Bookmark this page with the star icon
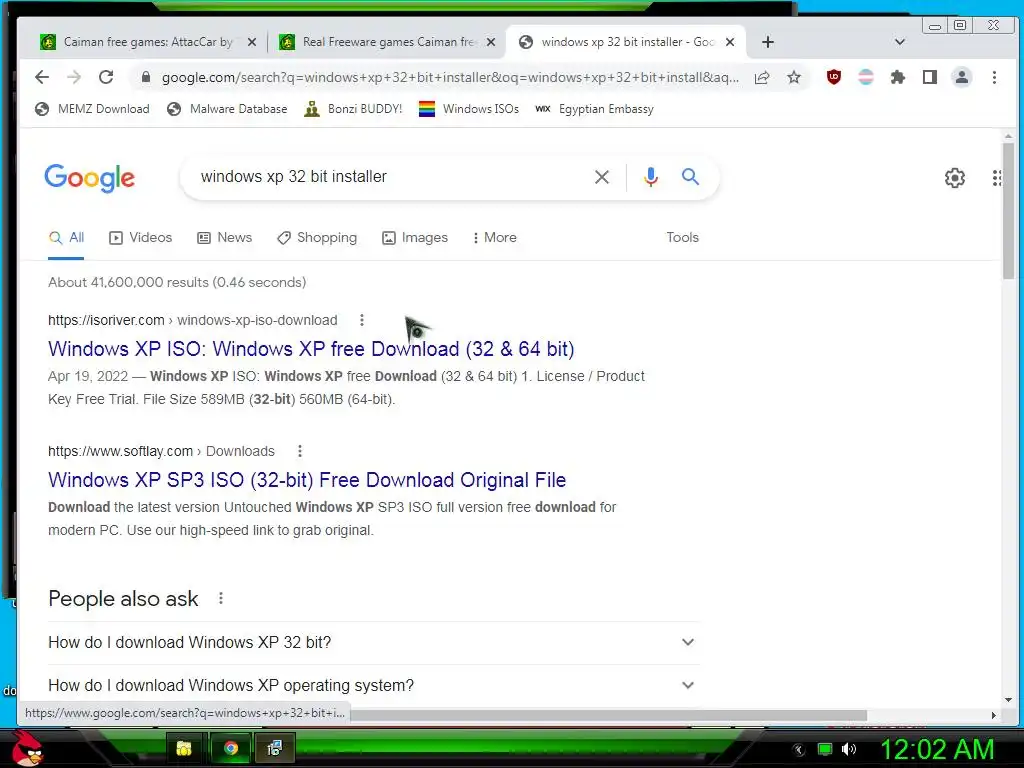This screenshot has width=1024, height=768. click(x=793, y=77)
